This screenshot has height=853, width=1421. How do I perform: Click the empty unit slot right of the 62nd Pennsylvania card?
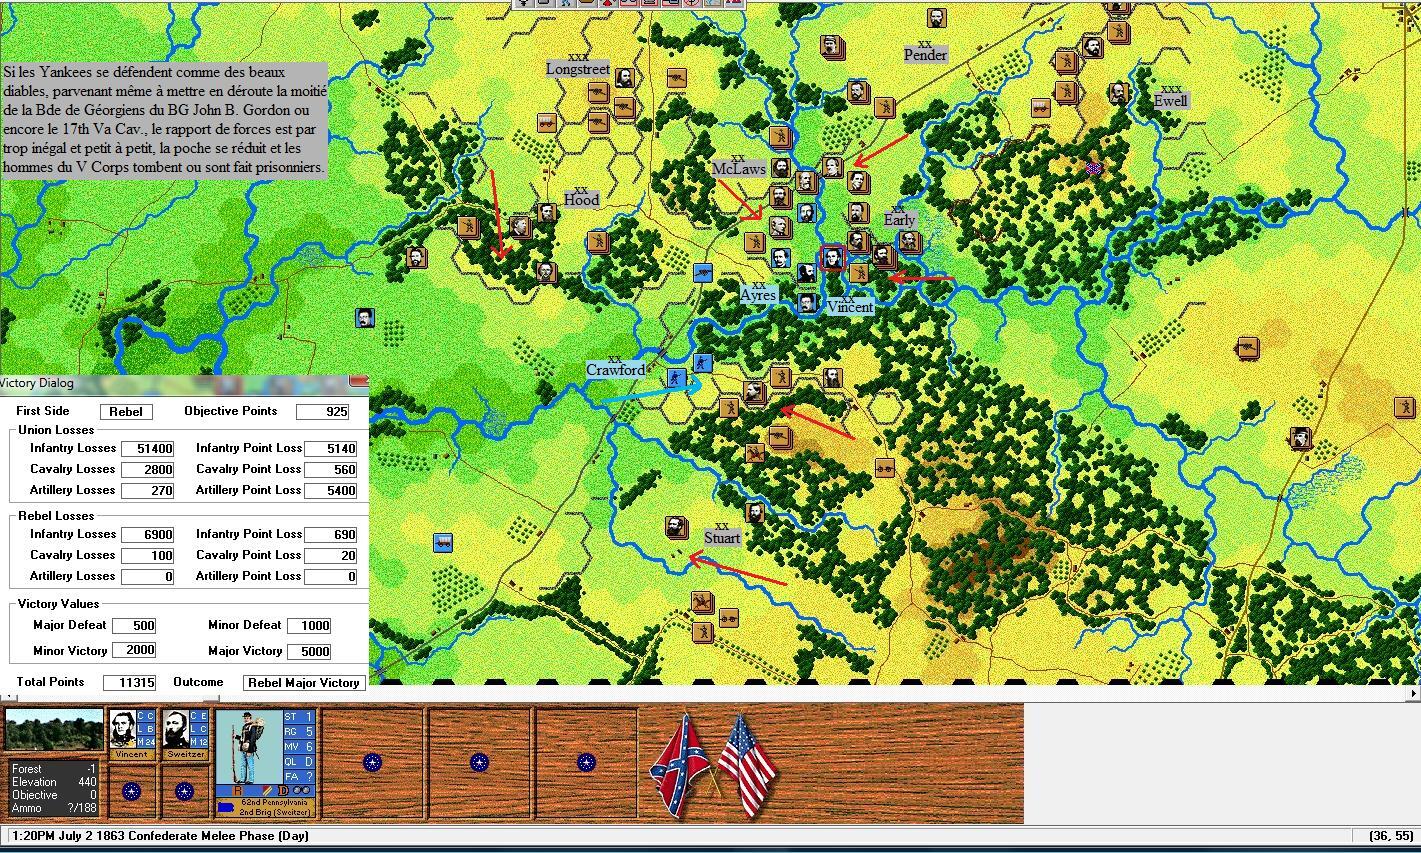372,763
